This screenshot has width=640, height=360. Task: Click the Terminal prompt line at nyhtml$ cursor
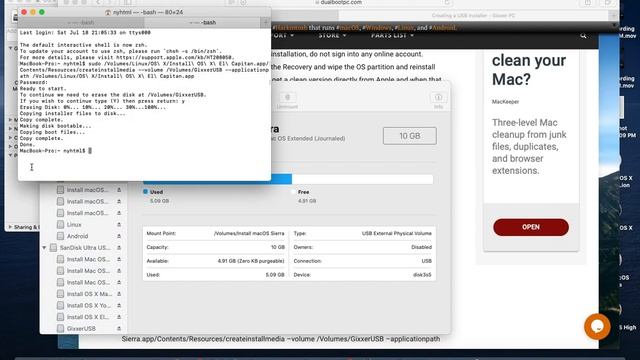(56, 151)
